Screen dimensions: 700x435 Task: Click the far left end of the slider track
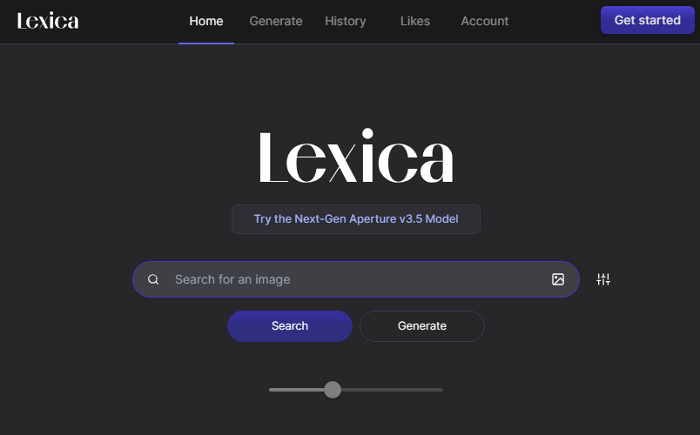coord(271,390)
